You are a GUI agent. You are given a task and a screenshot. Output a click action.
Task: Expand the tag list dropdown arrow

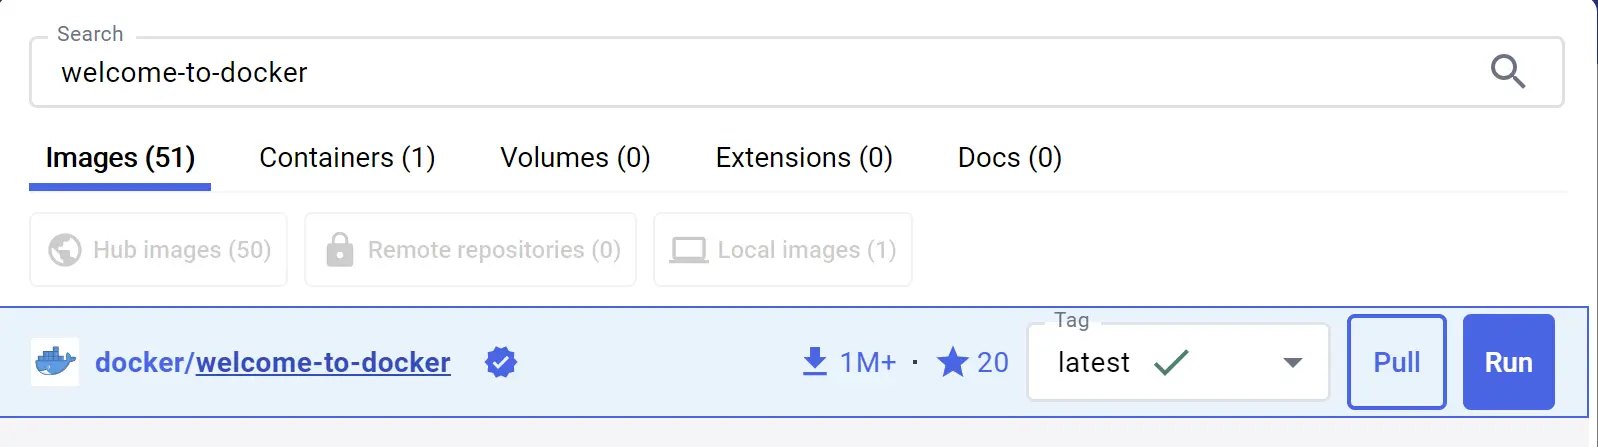coord(1292,362)
